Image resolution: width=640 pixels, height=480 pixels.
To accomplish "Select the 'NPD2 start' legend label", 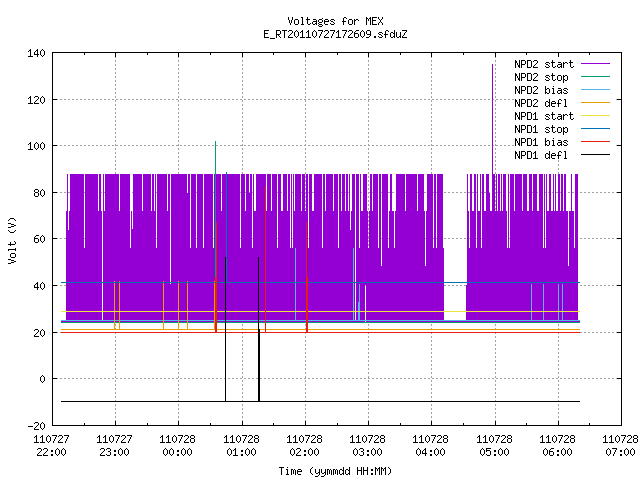I will click(x=544, y=64).
